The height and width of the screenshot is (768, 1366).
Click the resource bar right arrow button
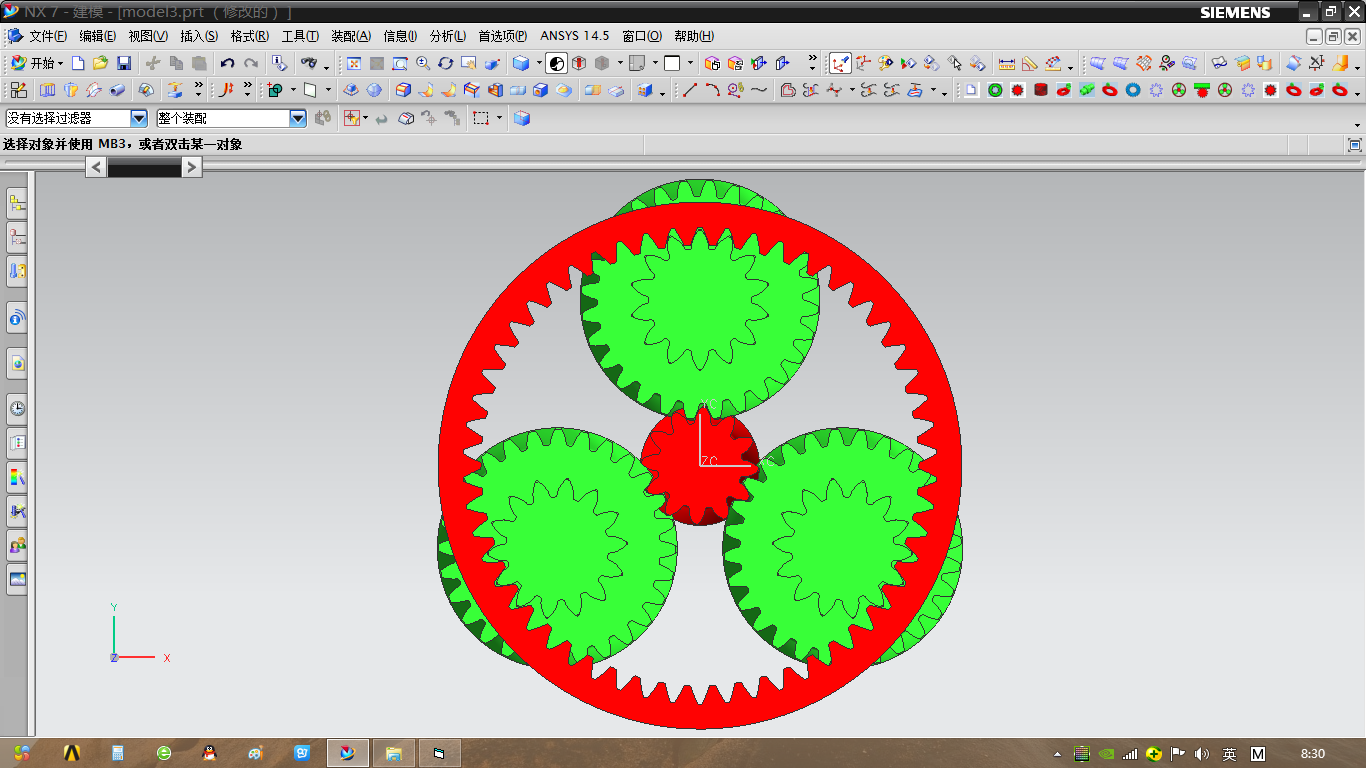coord(192,168)
